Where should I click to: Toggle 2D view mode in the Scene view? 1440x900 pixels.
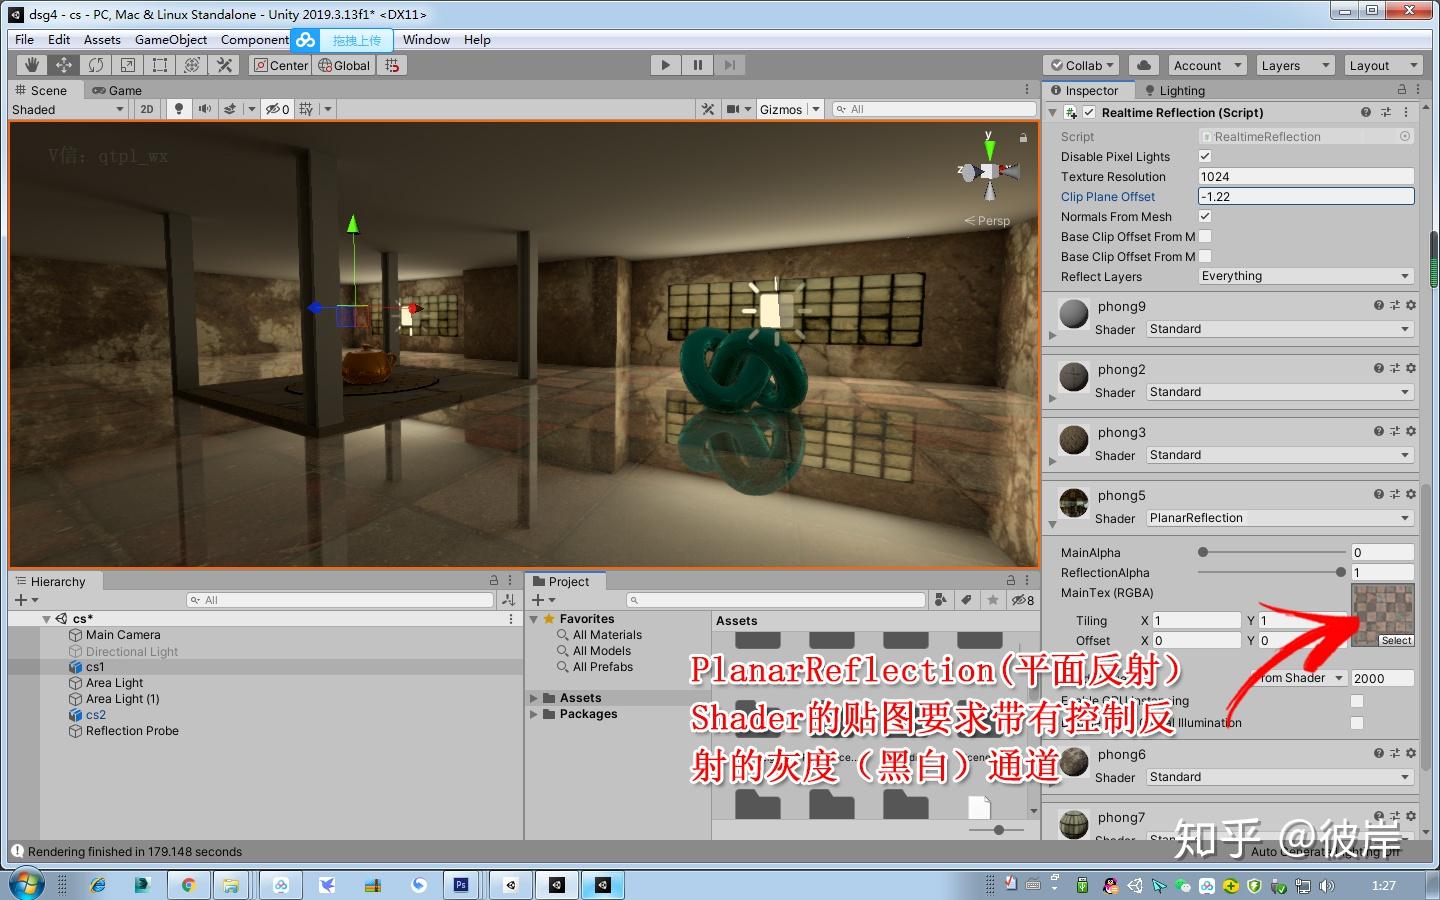(146, 109)
